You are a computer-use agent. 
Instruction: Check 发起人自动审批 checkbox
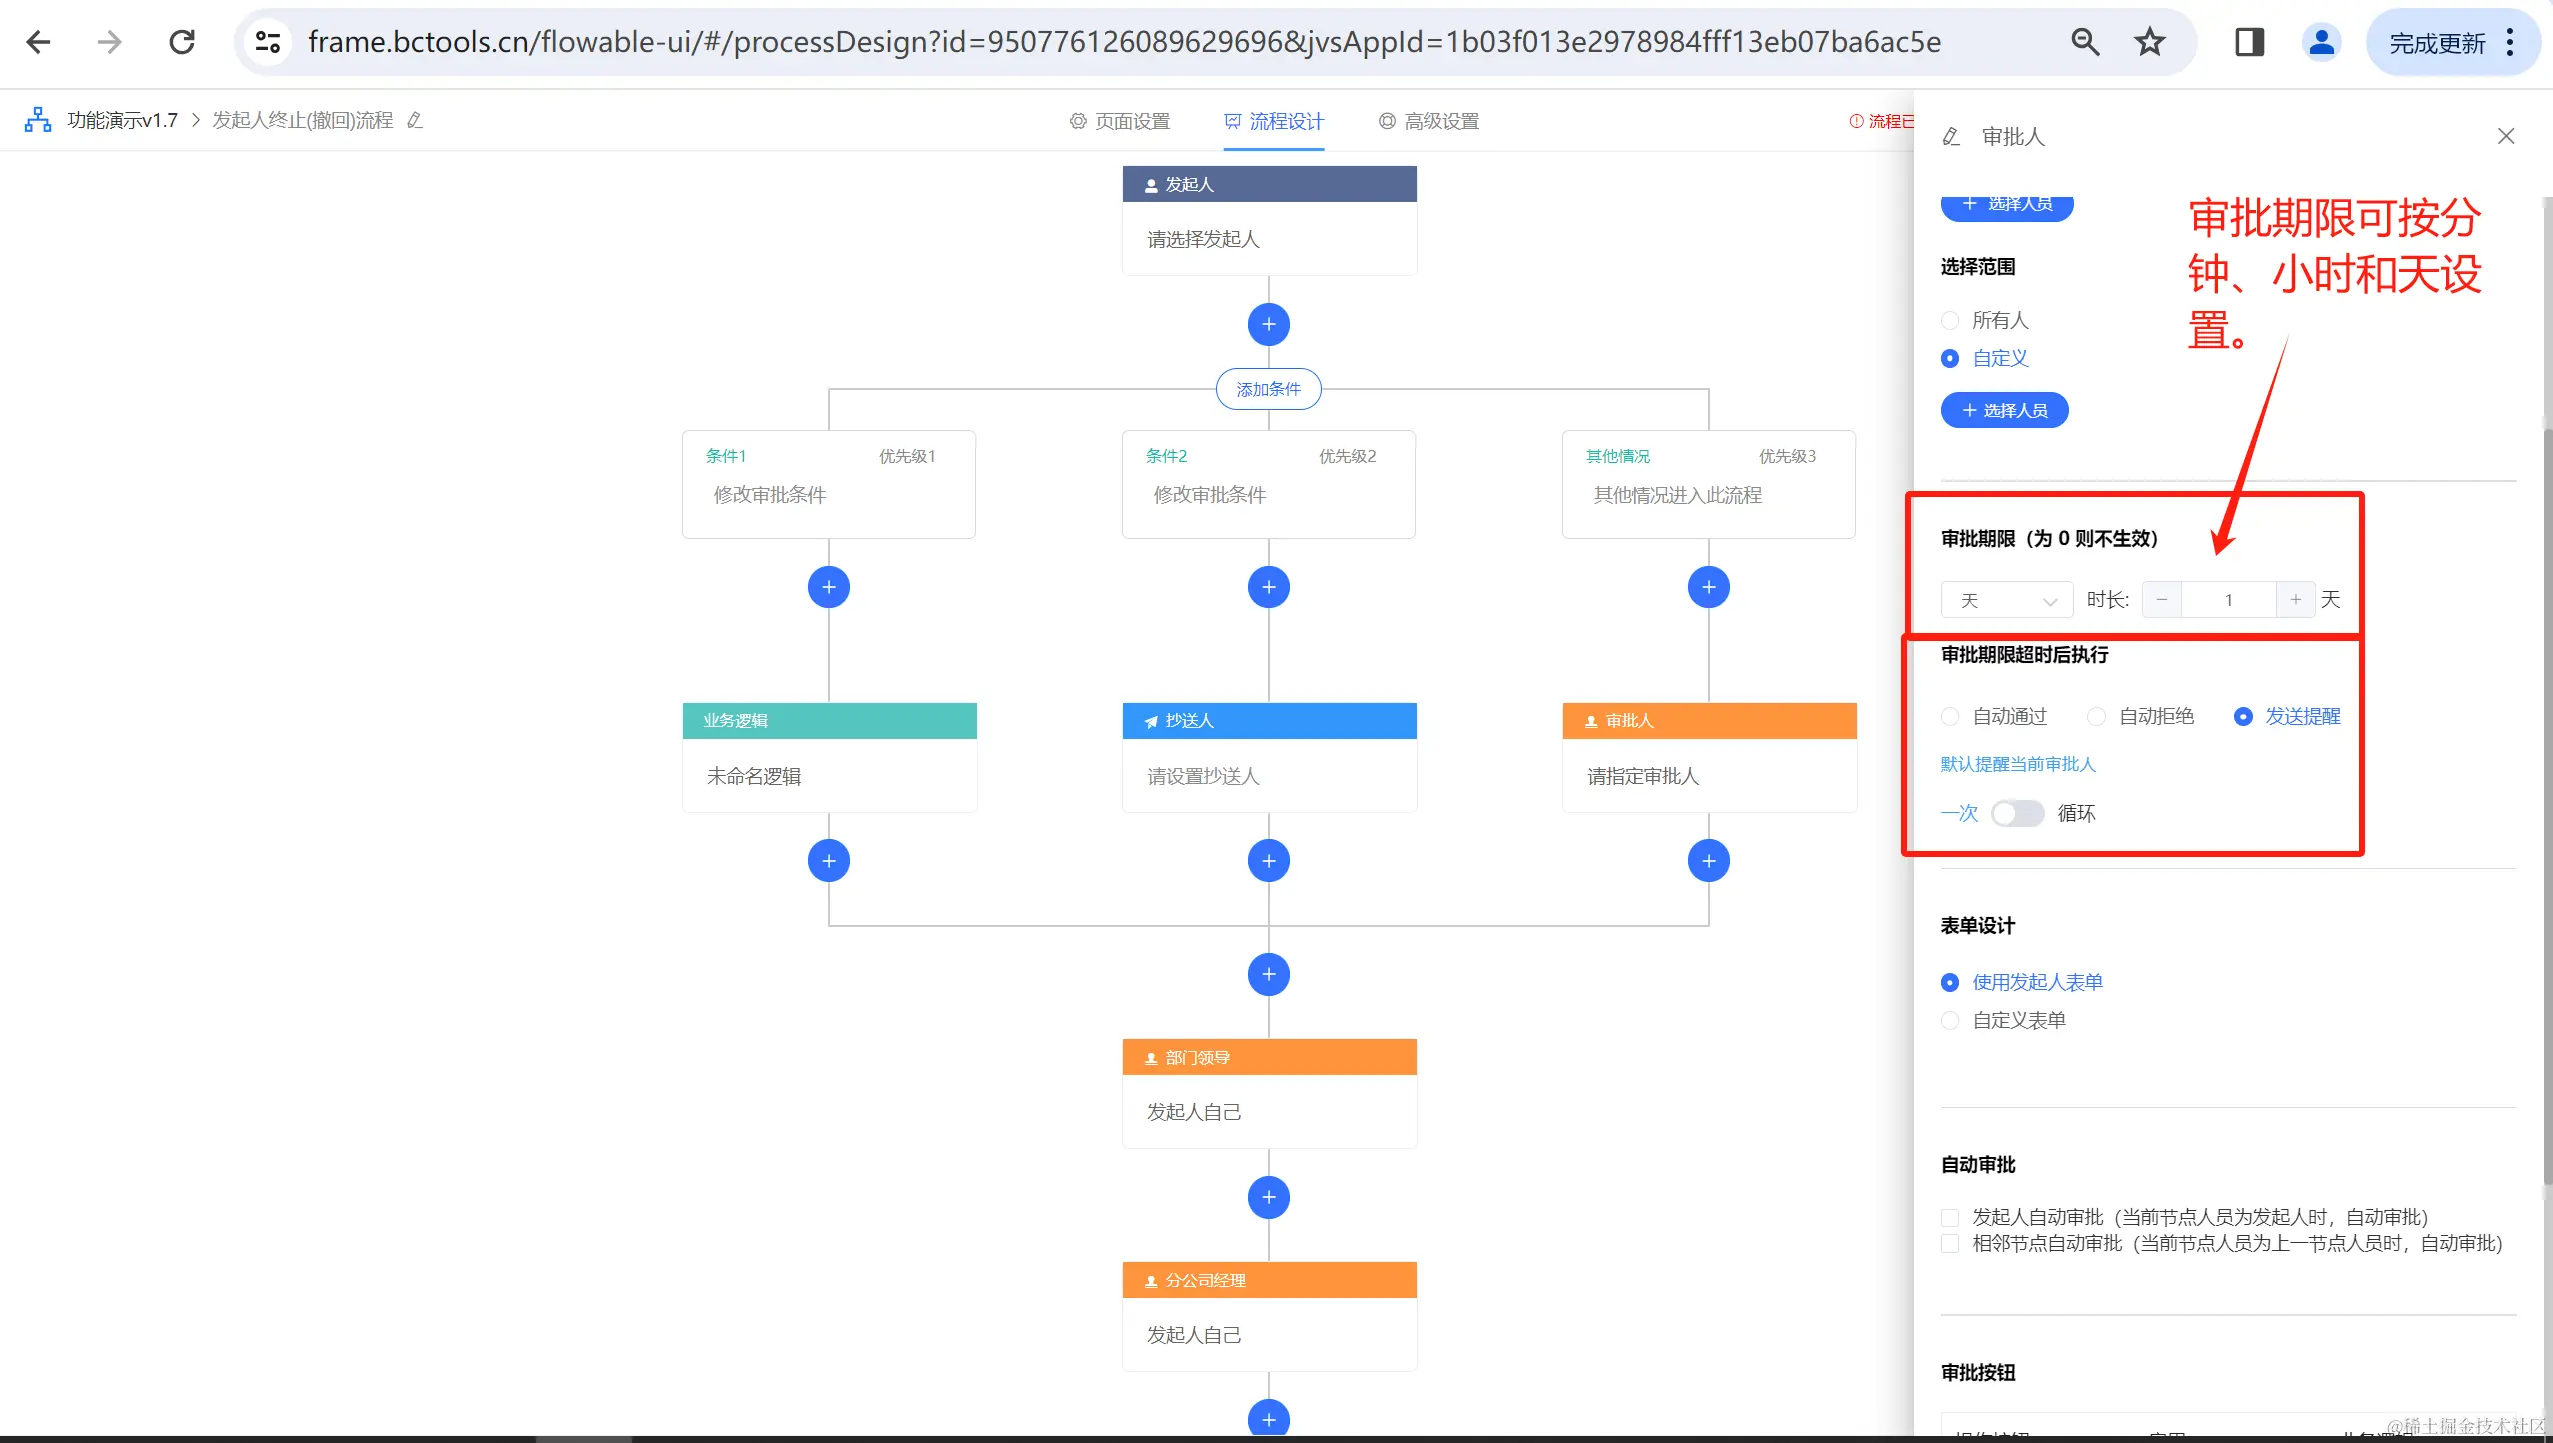[x=1950, y=1217]
